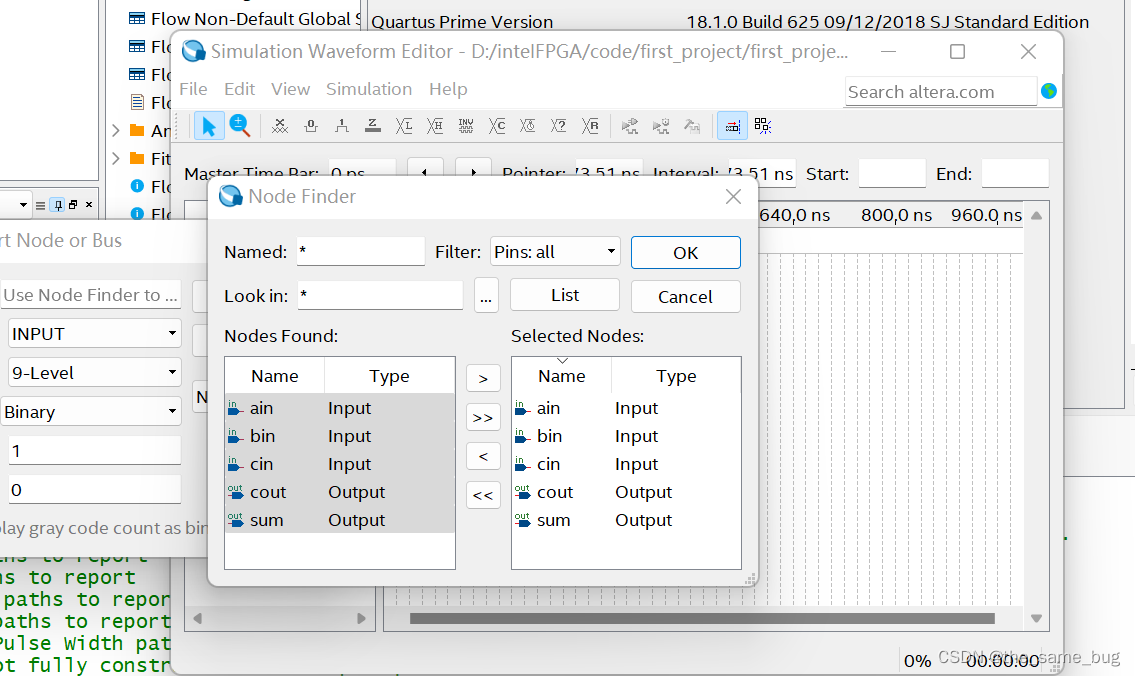Select 'cout' in Selected Nodes list

click(x=626, y=492)
